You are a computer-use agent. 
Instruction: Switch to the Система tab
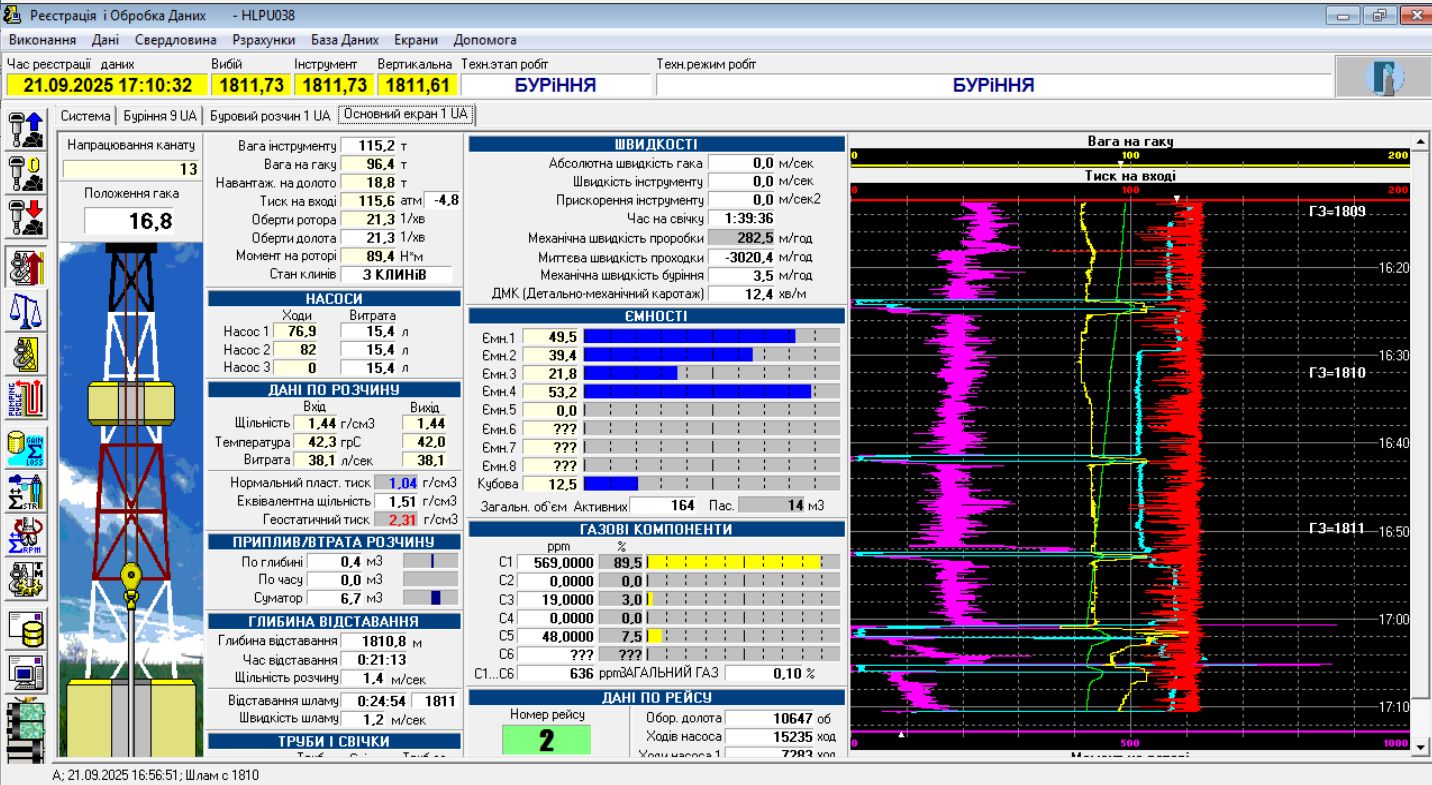tap(85, 115)
